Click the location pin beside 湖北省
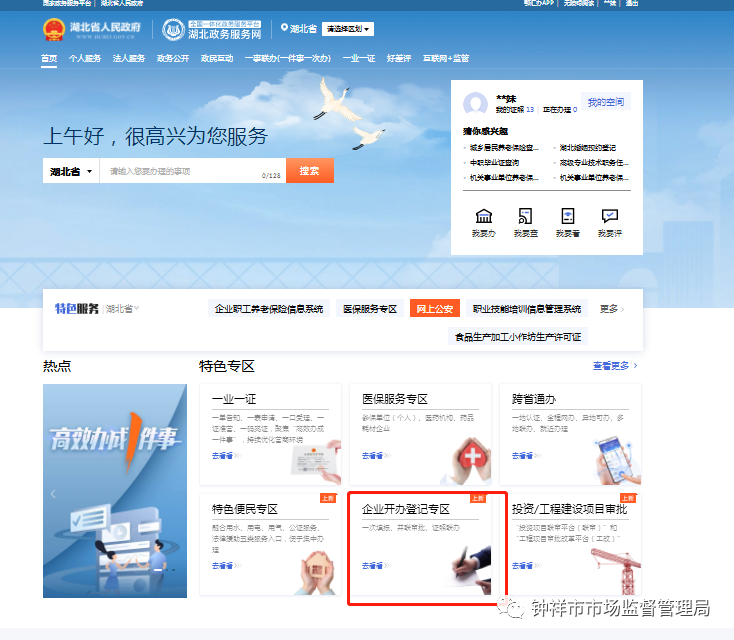734x640 pixels. pos(284,28)
